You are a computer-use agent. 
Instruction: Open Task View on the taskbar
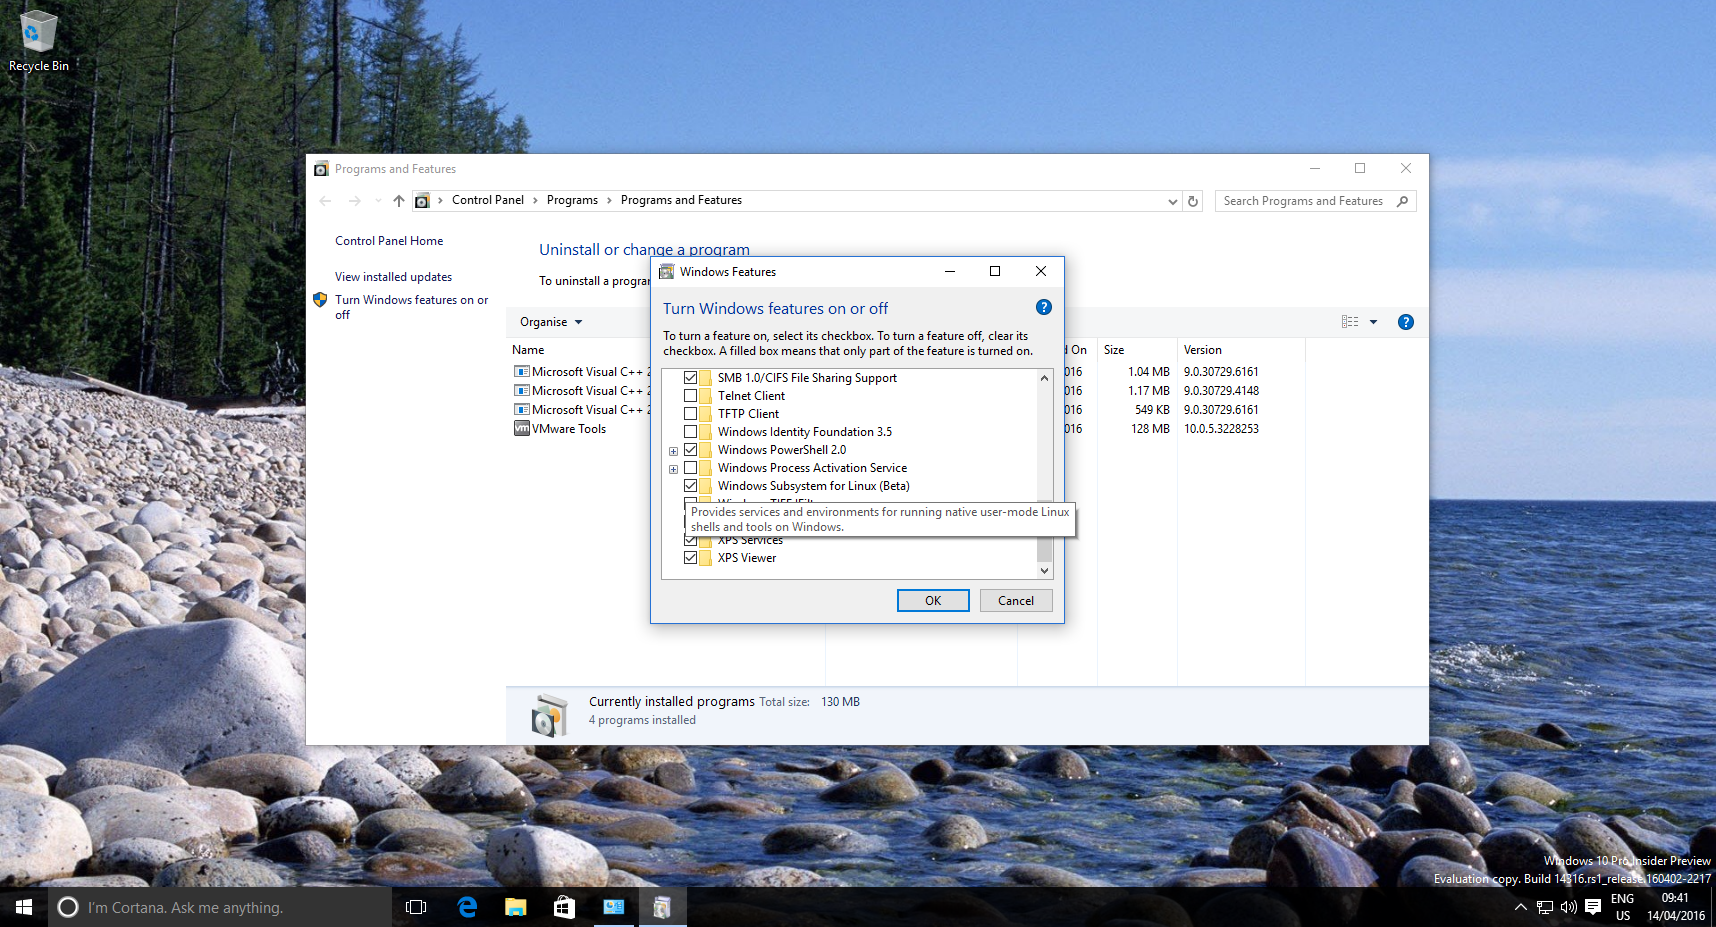pyautogui.click(x=416, y=907)
